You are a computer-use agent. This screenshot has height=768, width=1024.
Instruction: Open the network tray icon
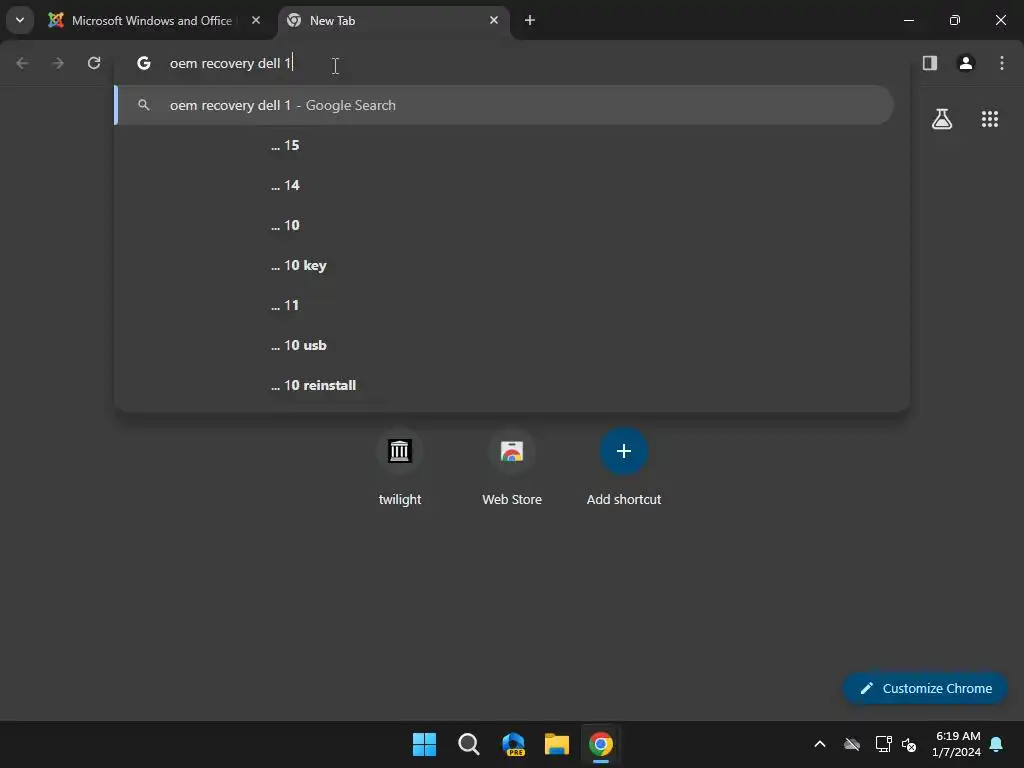(884, 744)
